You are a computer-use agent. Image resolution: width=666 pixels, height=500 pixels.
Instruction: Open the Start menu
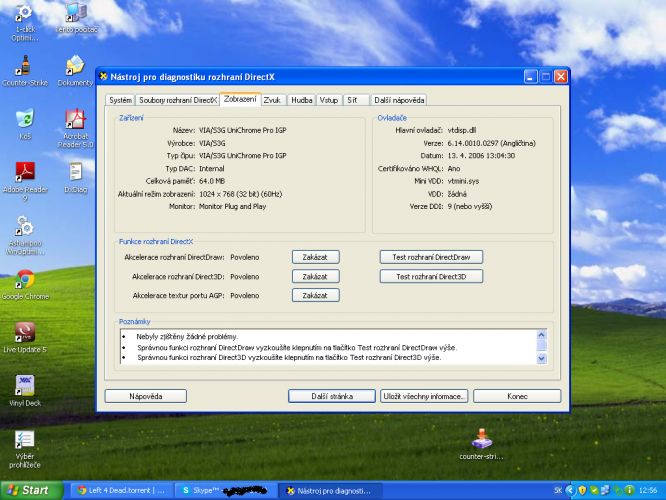pos(31,491)
